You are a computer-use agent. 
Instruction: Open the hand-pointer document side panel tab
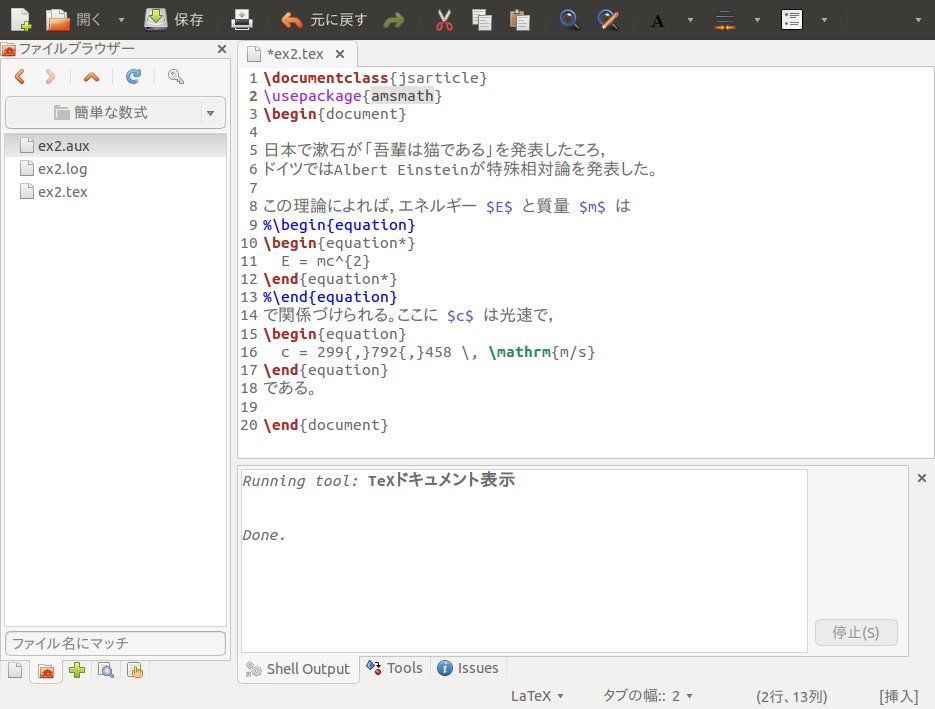pyautogui.click(x=135, y=670)
